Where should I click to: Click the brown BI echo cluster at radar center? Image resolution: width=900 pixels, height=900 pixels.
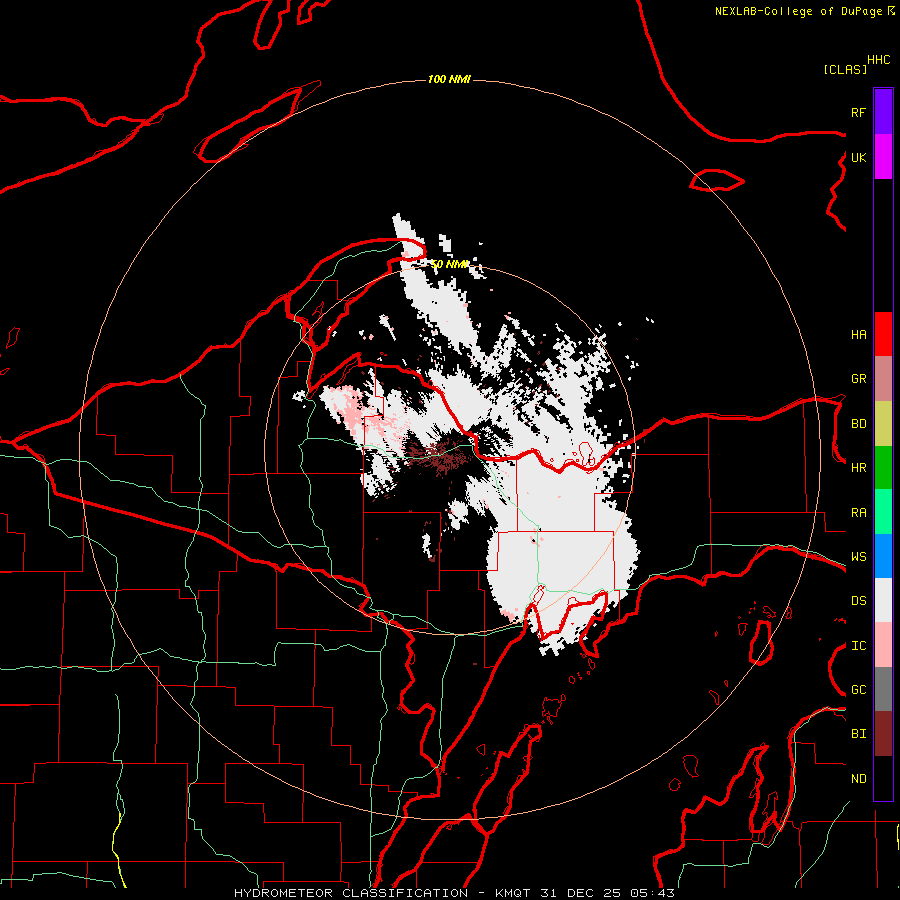click(x=439, y=453)
